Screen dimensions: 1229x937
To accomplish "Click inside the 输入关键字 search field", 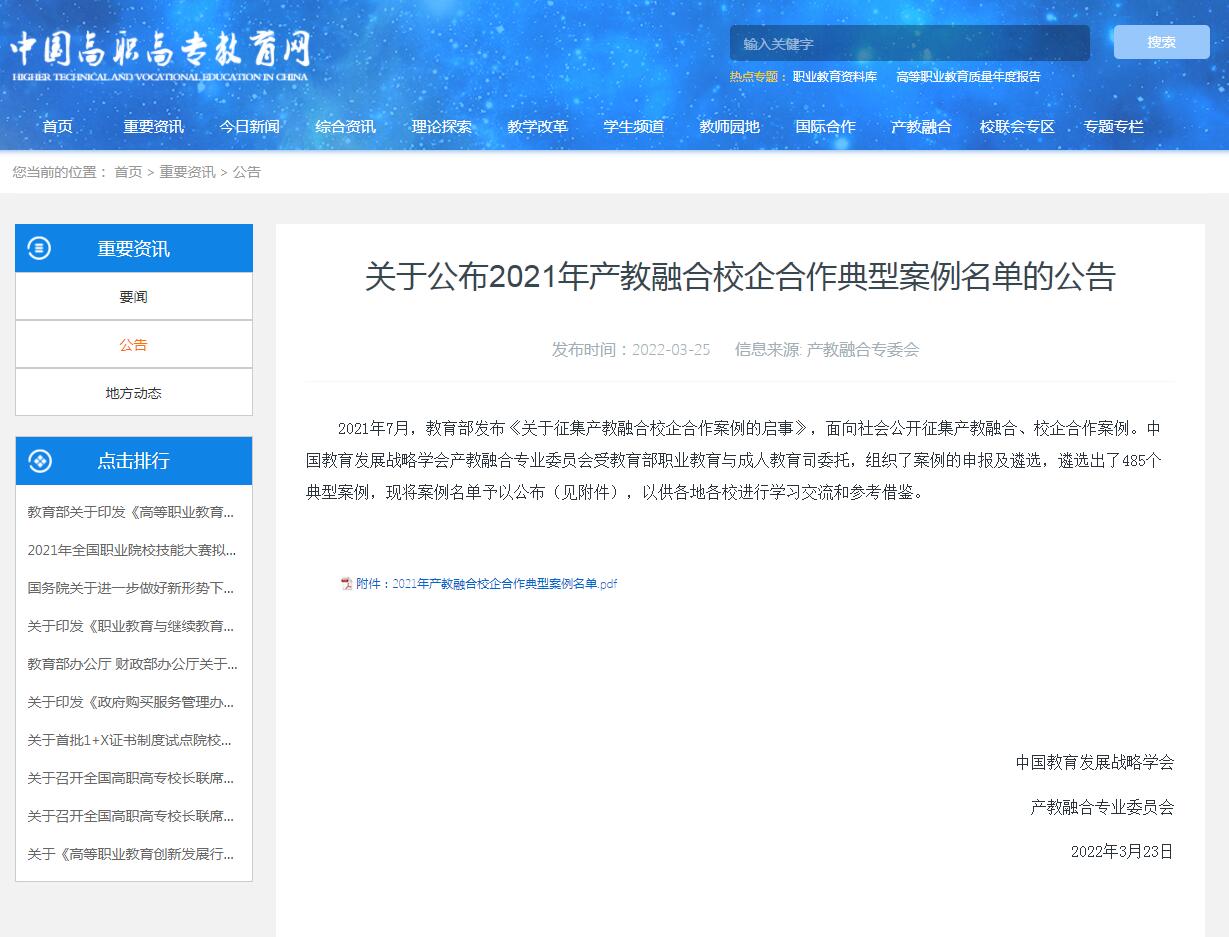I will coord(908,42).
